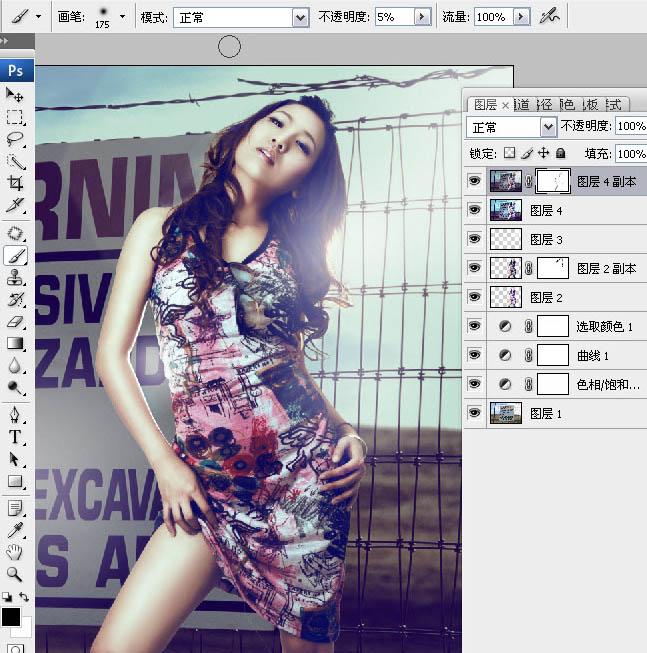The image size is (647, 653).
Task: Hide the 曲线 1 adjustment layer
Action: click(474, 355)
